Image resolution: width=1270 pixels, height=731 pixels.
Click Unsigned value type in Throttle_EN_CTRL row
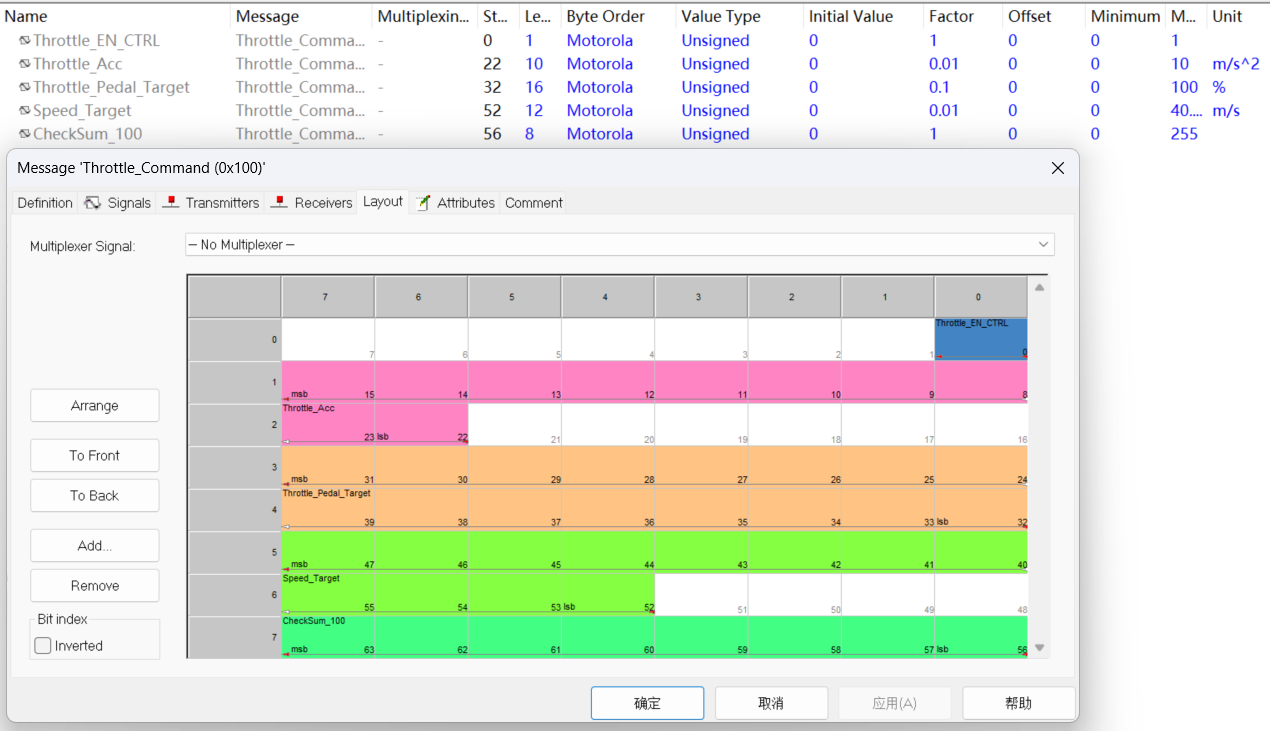click(x=716, y=41)
